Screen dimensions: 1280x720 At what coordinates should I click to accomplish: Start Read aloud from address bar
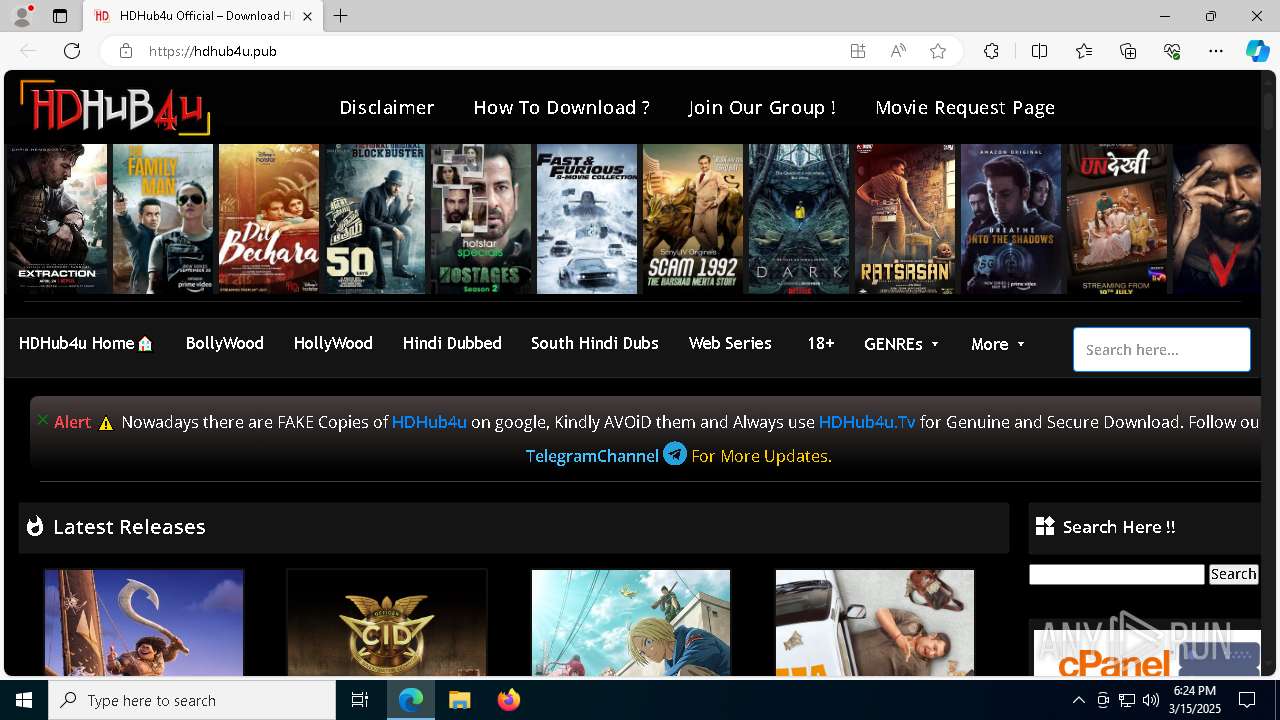898,51
